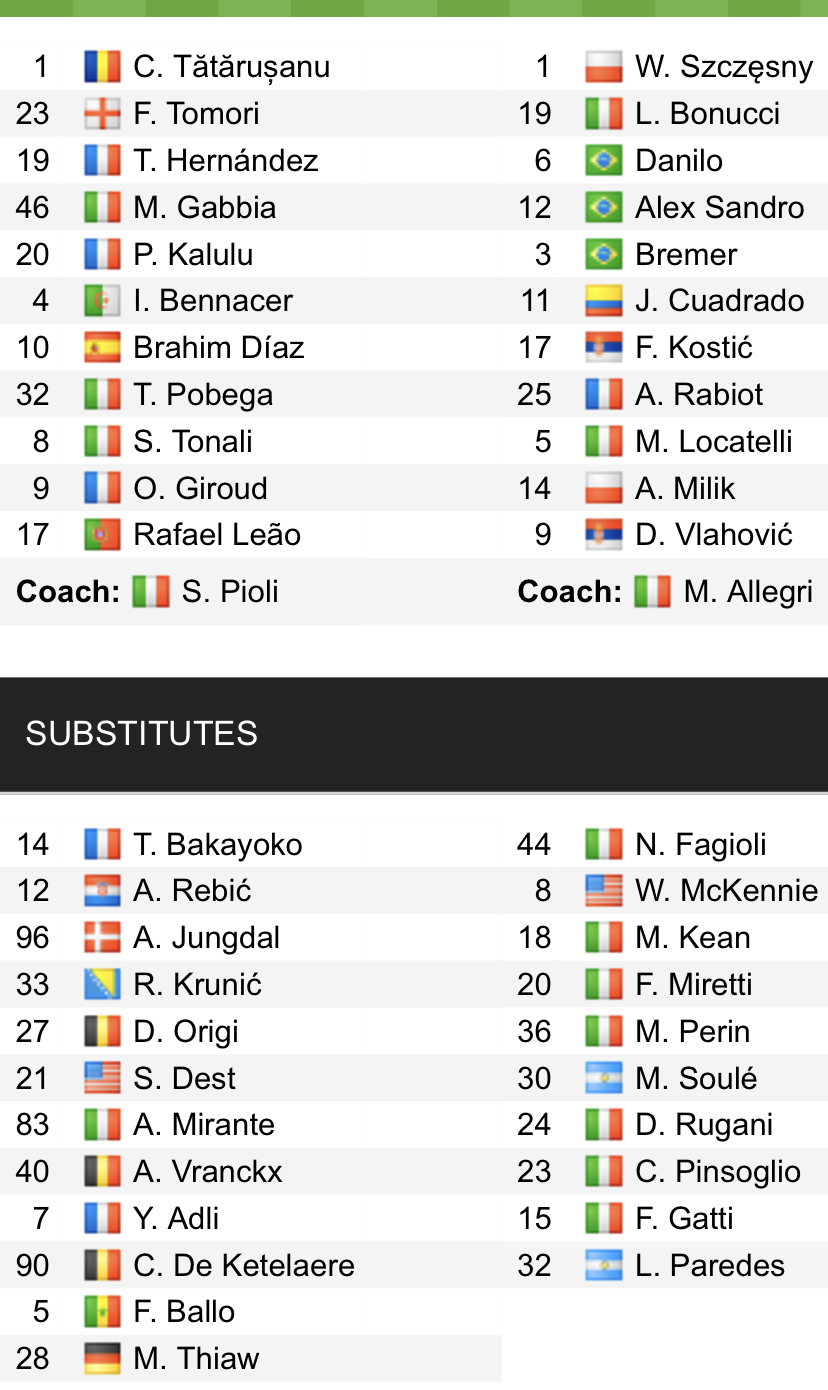Select the Portuguese flag beside Rafael Leão
Viewport: 828px width, 1390px height.
pos(102,535)
